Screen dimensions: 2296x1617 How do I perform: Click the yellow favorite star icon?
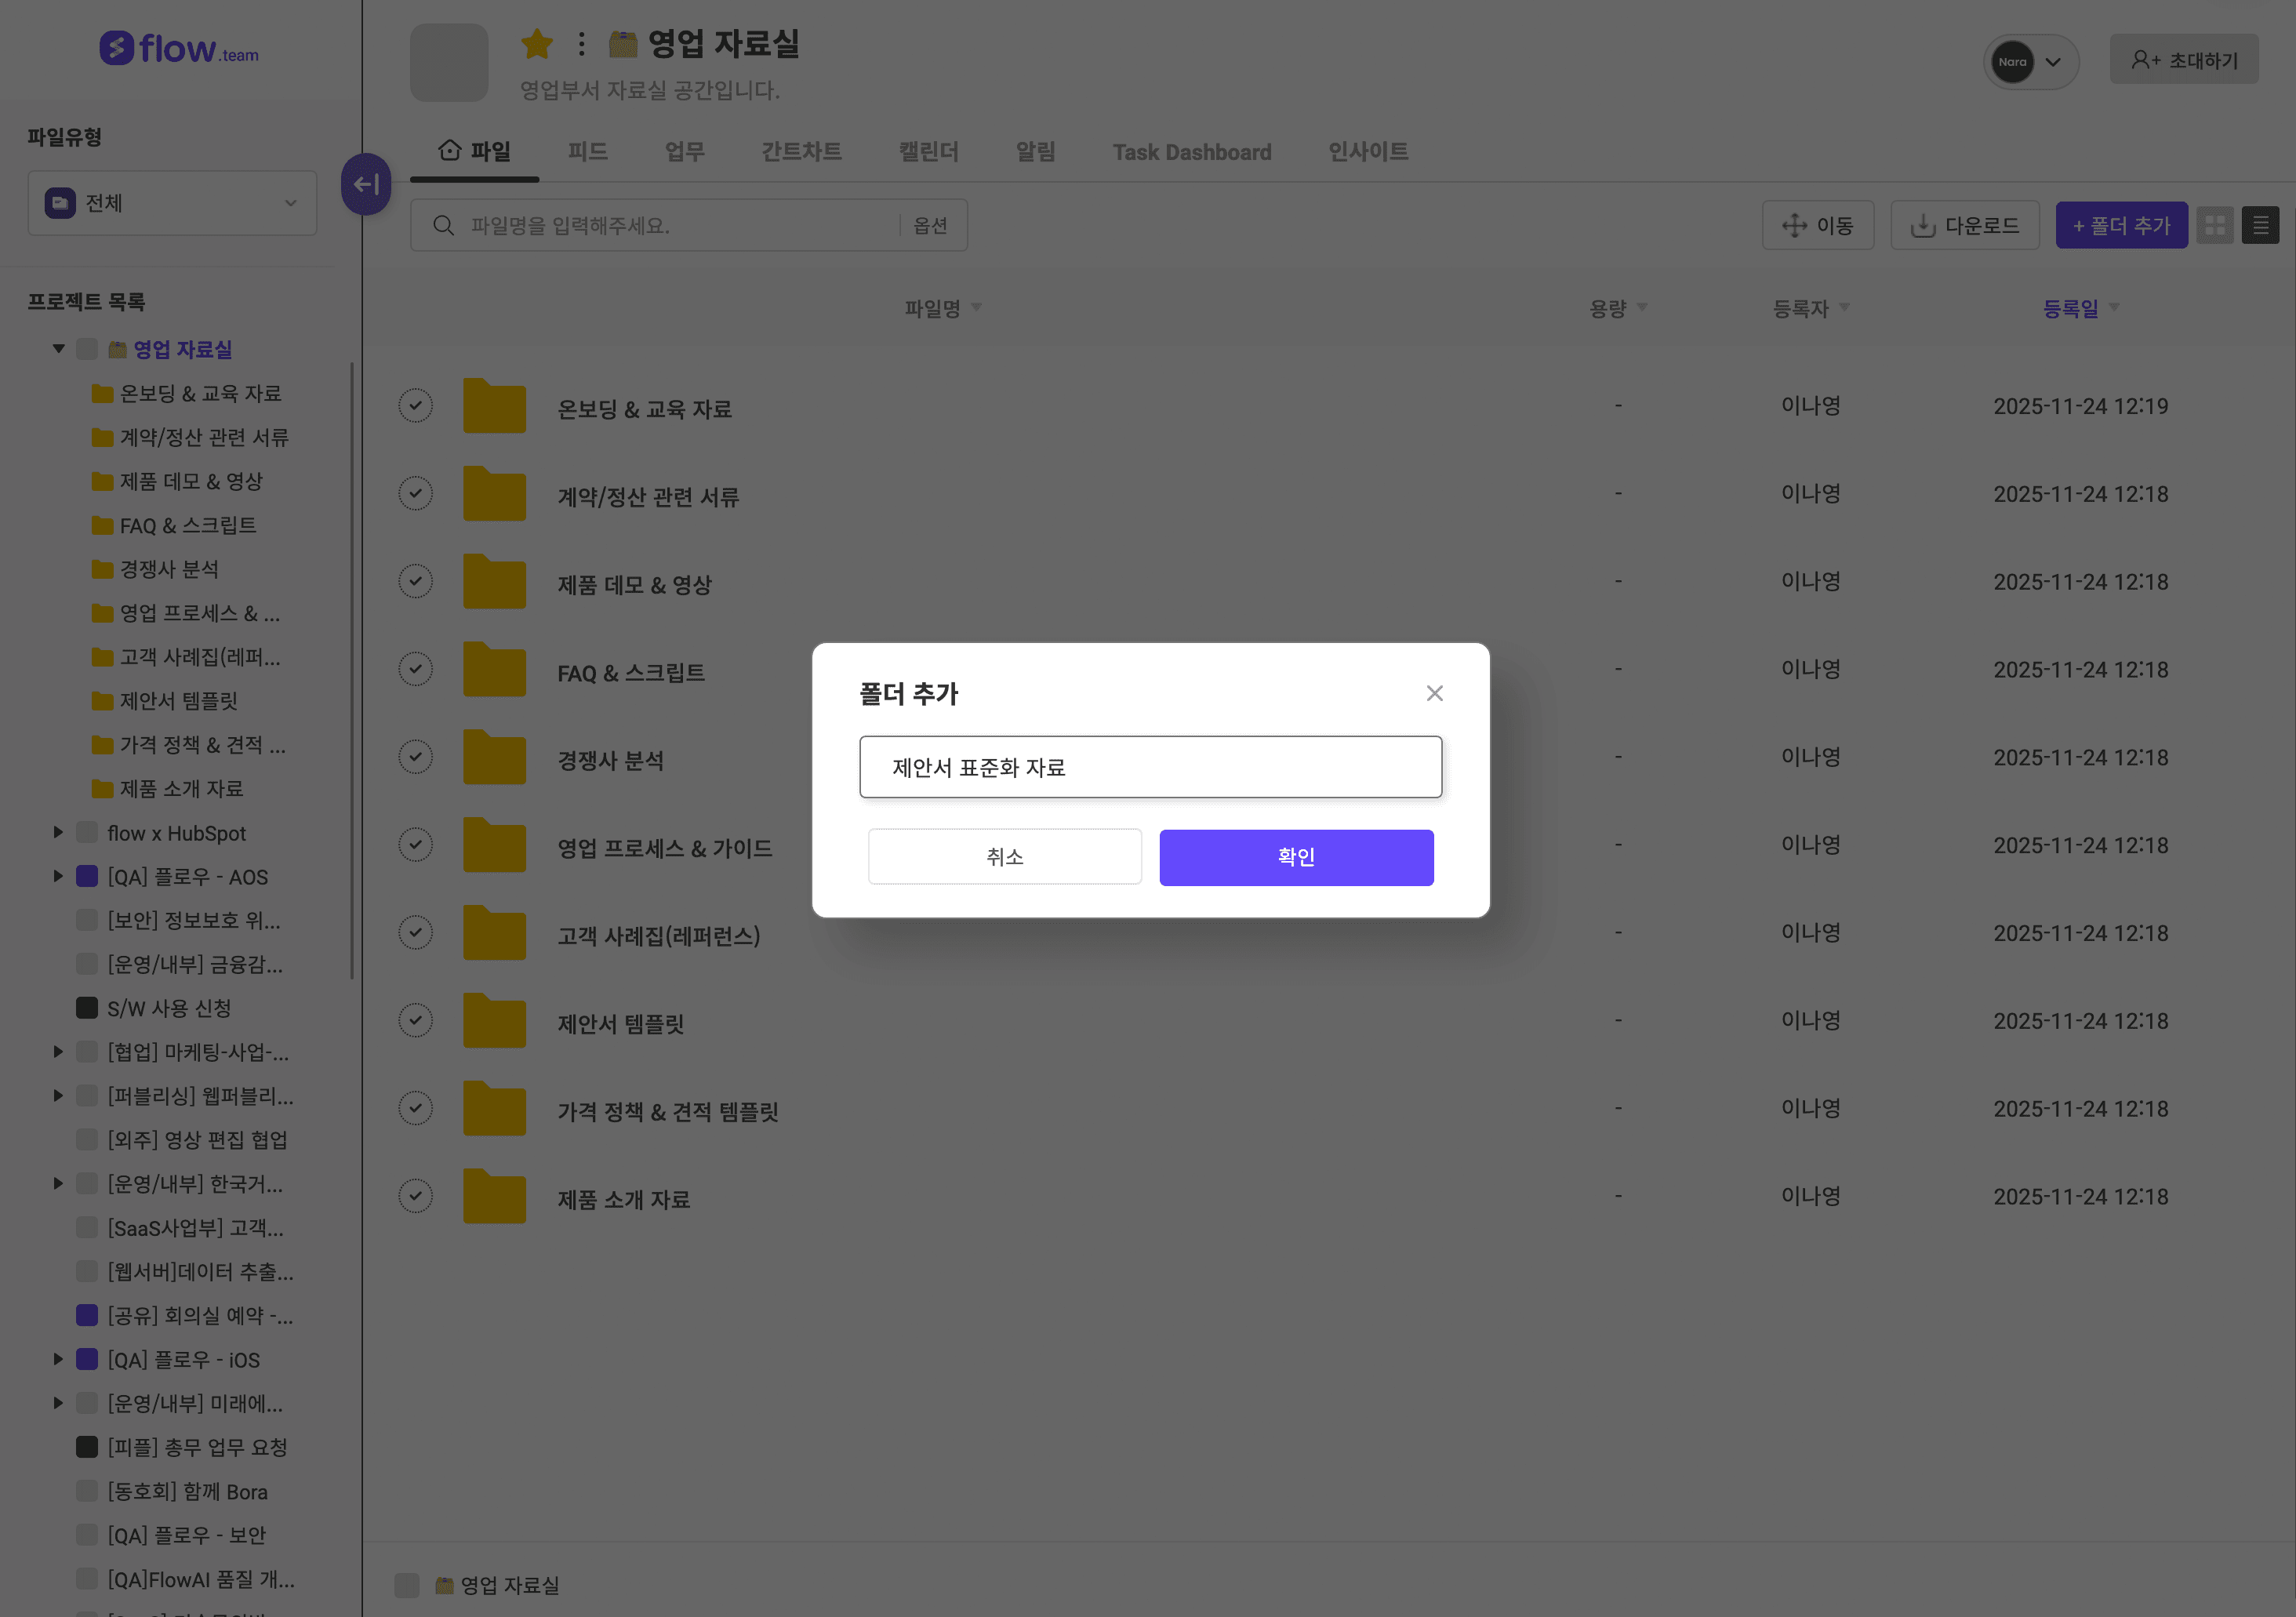(537, 44)
